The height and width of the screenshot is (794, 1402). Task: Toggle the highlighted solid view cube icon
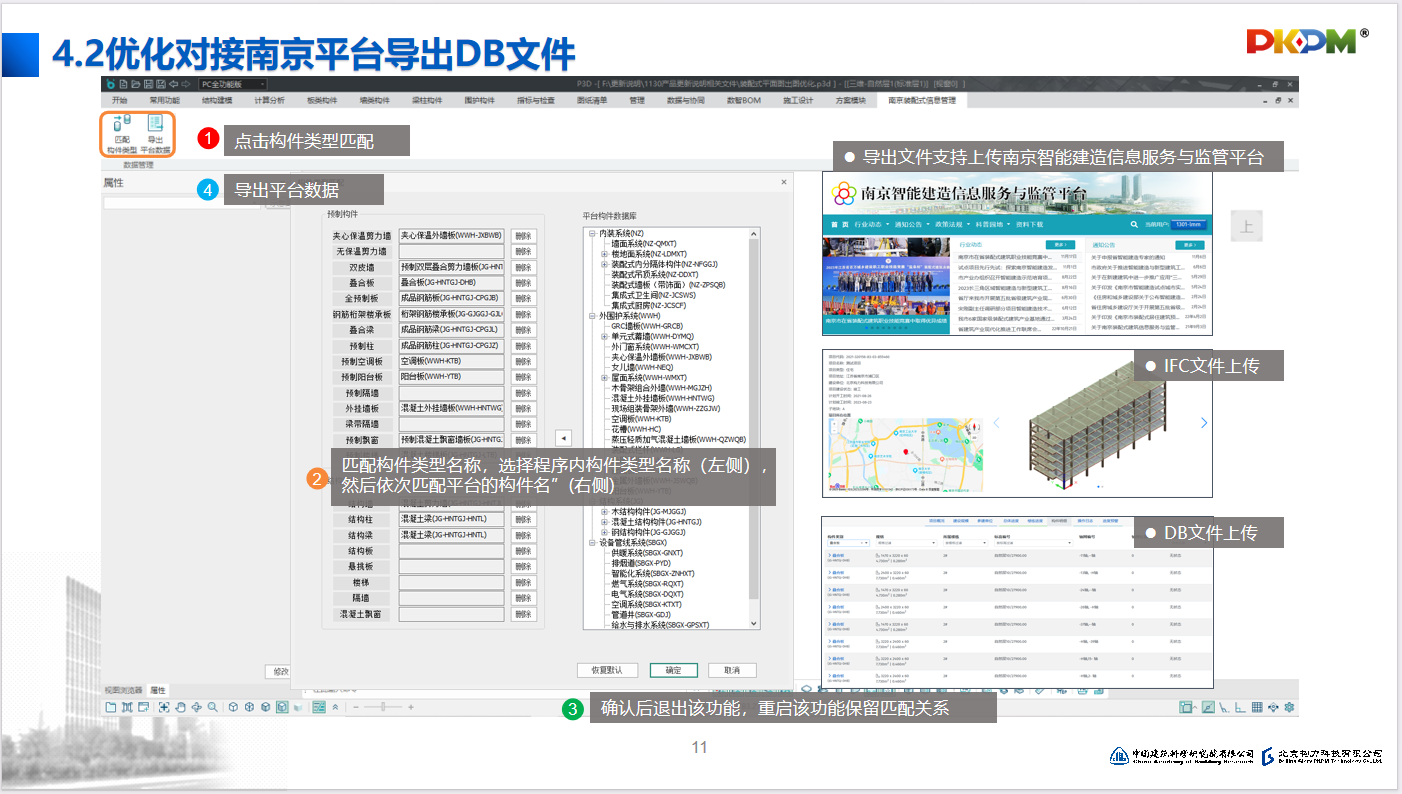283,707
